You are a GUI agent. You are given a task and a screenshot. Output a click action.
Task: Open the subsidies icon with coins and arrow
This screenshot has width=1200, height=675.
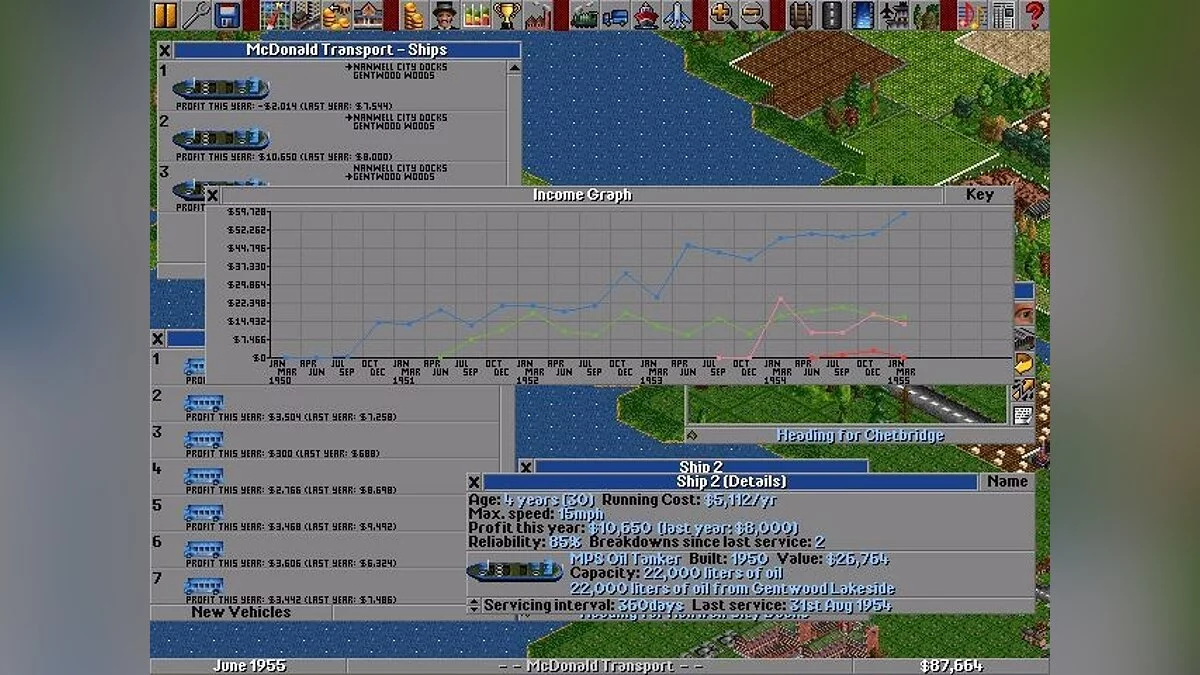pyautogui.click(x=336, y=15)
